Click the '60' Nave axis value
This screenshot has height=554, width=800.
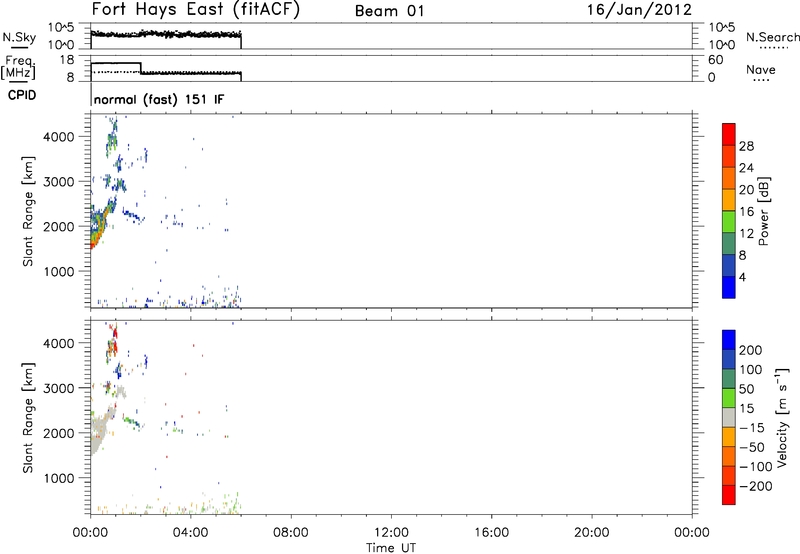coord(716,60)
